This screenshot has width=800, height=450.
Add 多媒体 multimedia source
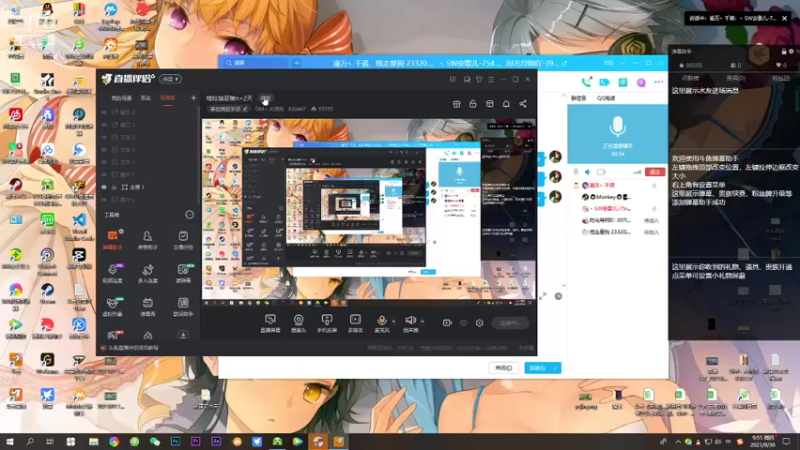[x=355, y=323]
